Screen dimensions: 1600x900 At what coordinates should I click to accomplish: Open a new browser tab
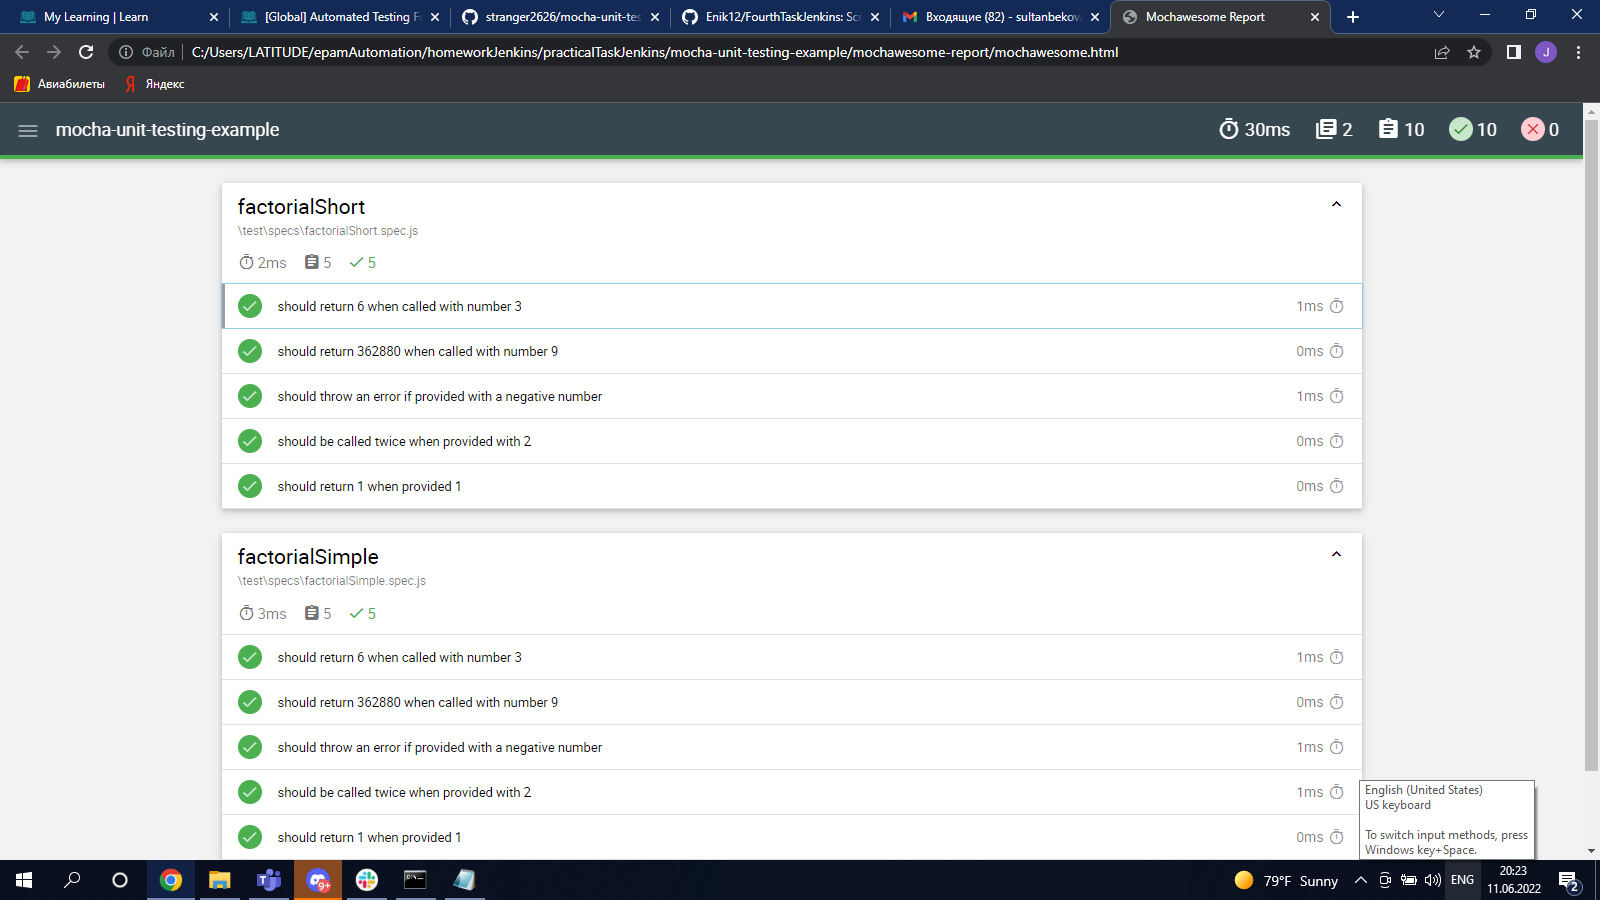tap(1353, 17)
